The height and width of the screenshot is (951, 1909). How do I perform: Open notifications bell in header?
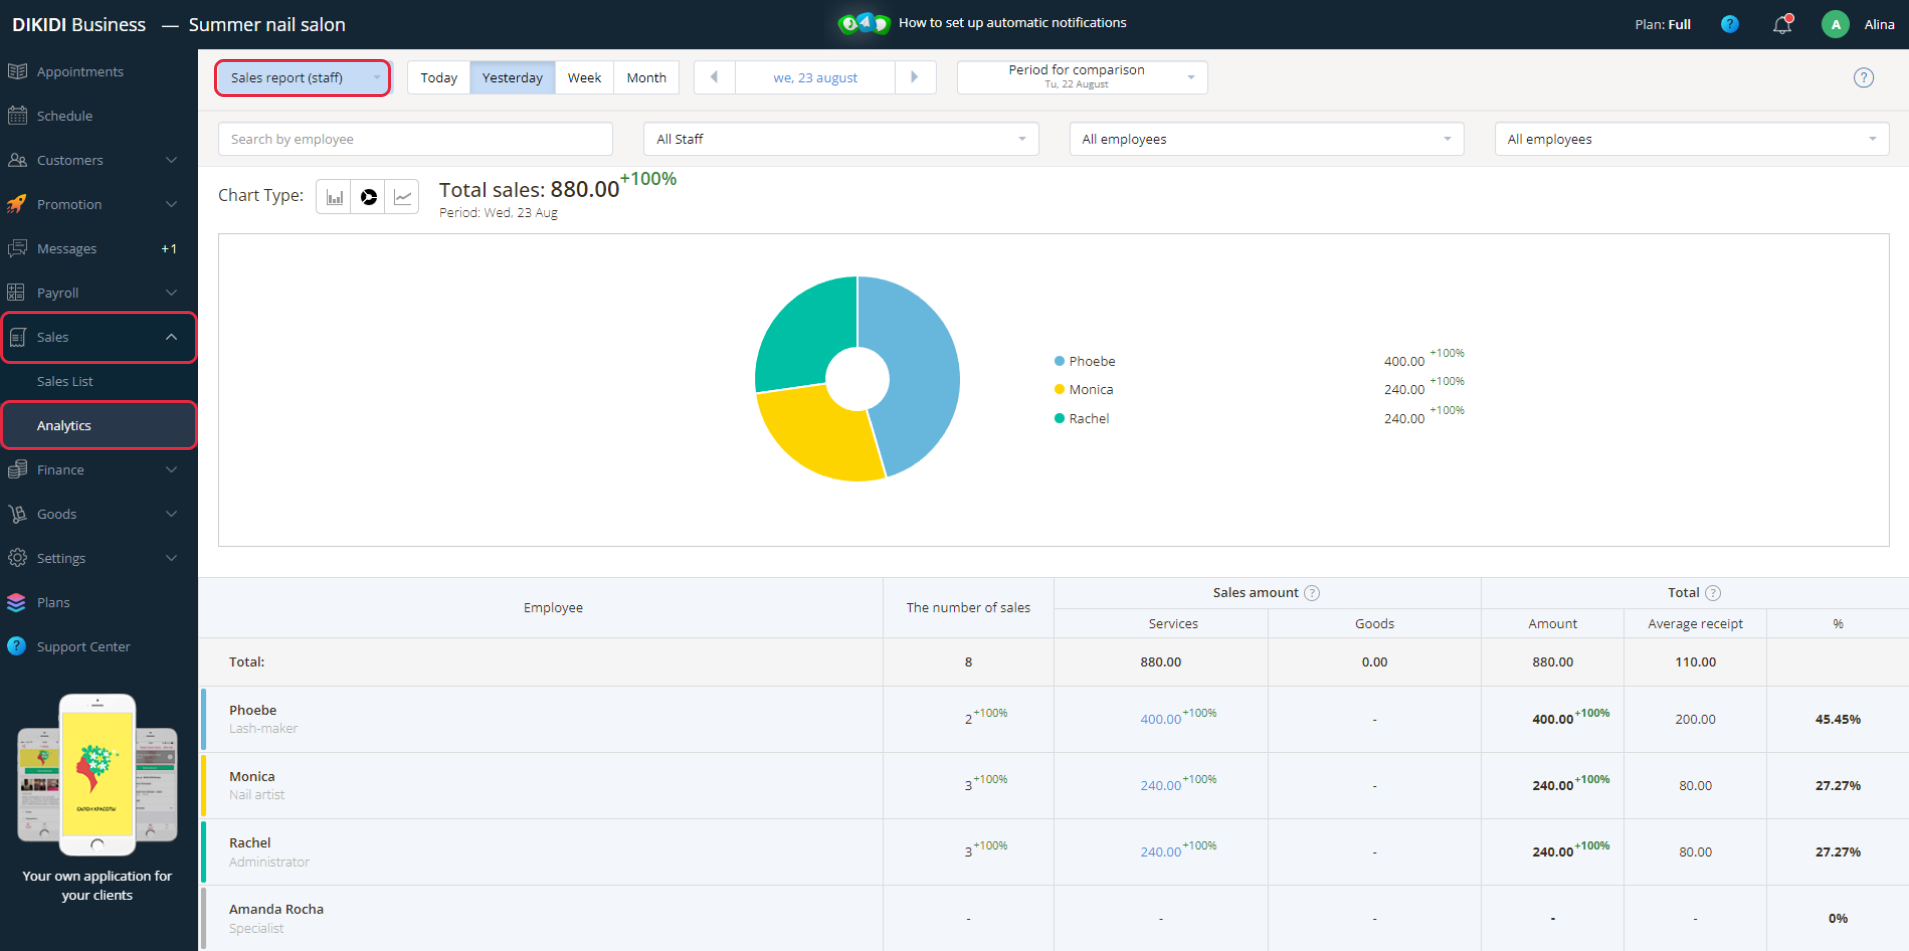(x=1782, y=24)
